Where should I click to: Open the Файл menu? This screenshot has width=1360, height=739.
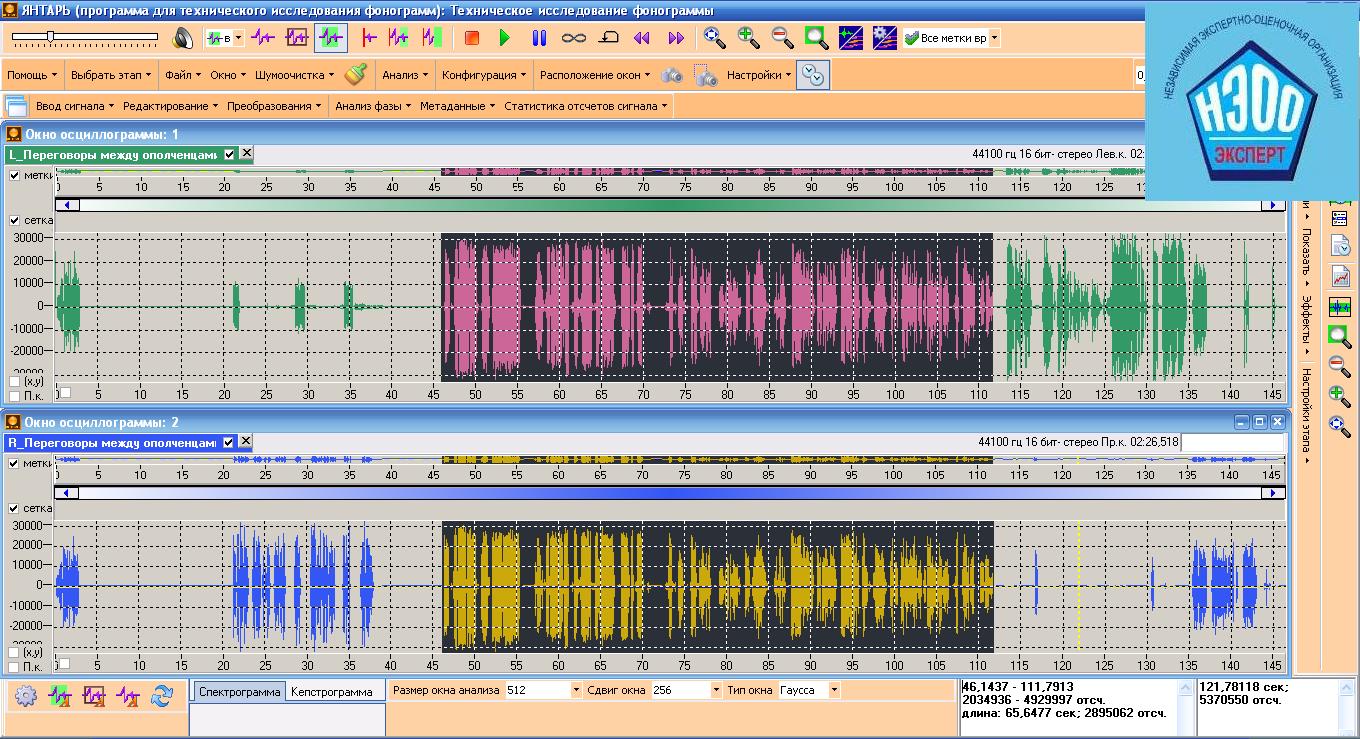[x=183, y=75]
